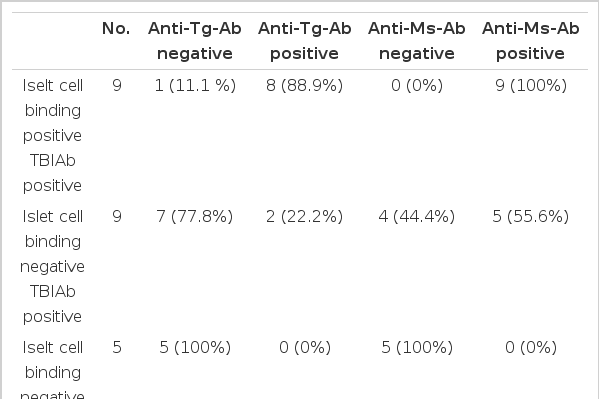Select the 5 (100%) cell under Anti-Ms-Ab negative

click(x=417, y=348)
